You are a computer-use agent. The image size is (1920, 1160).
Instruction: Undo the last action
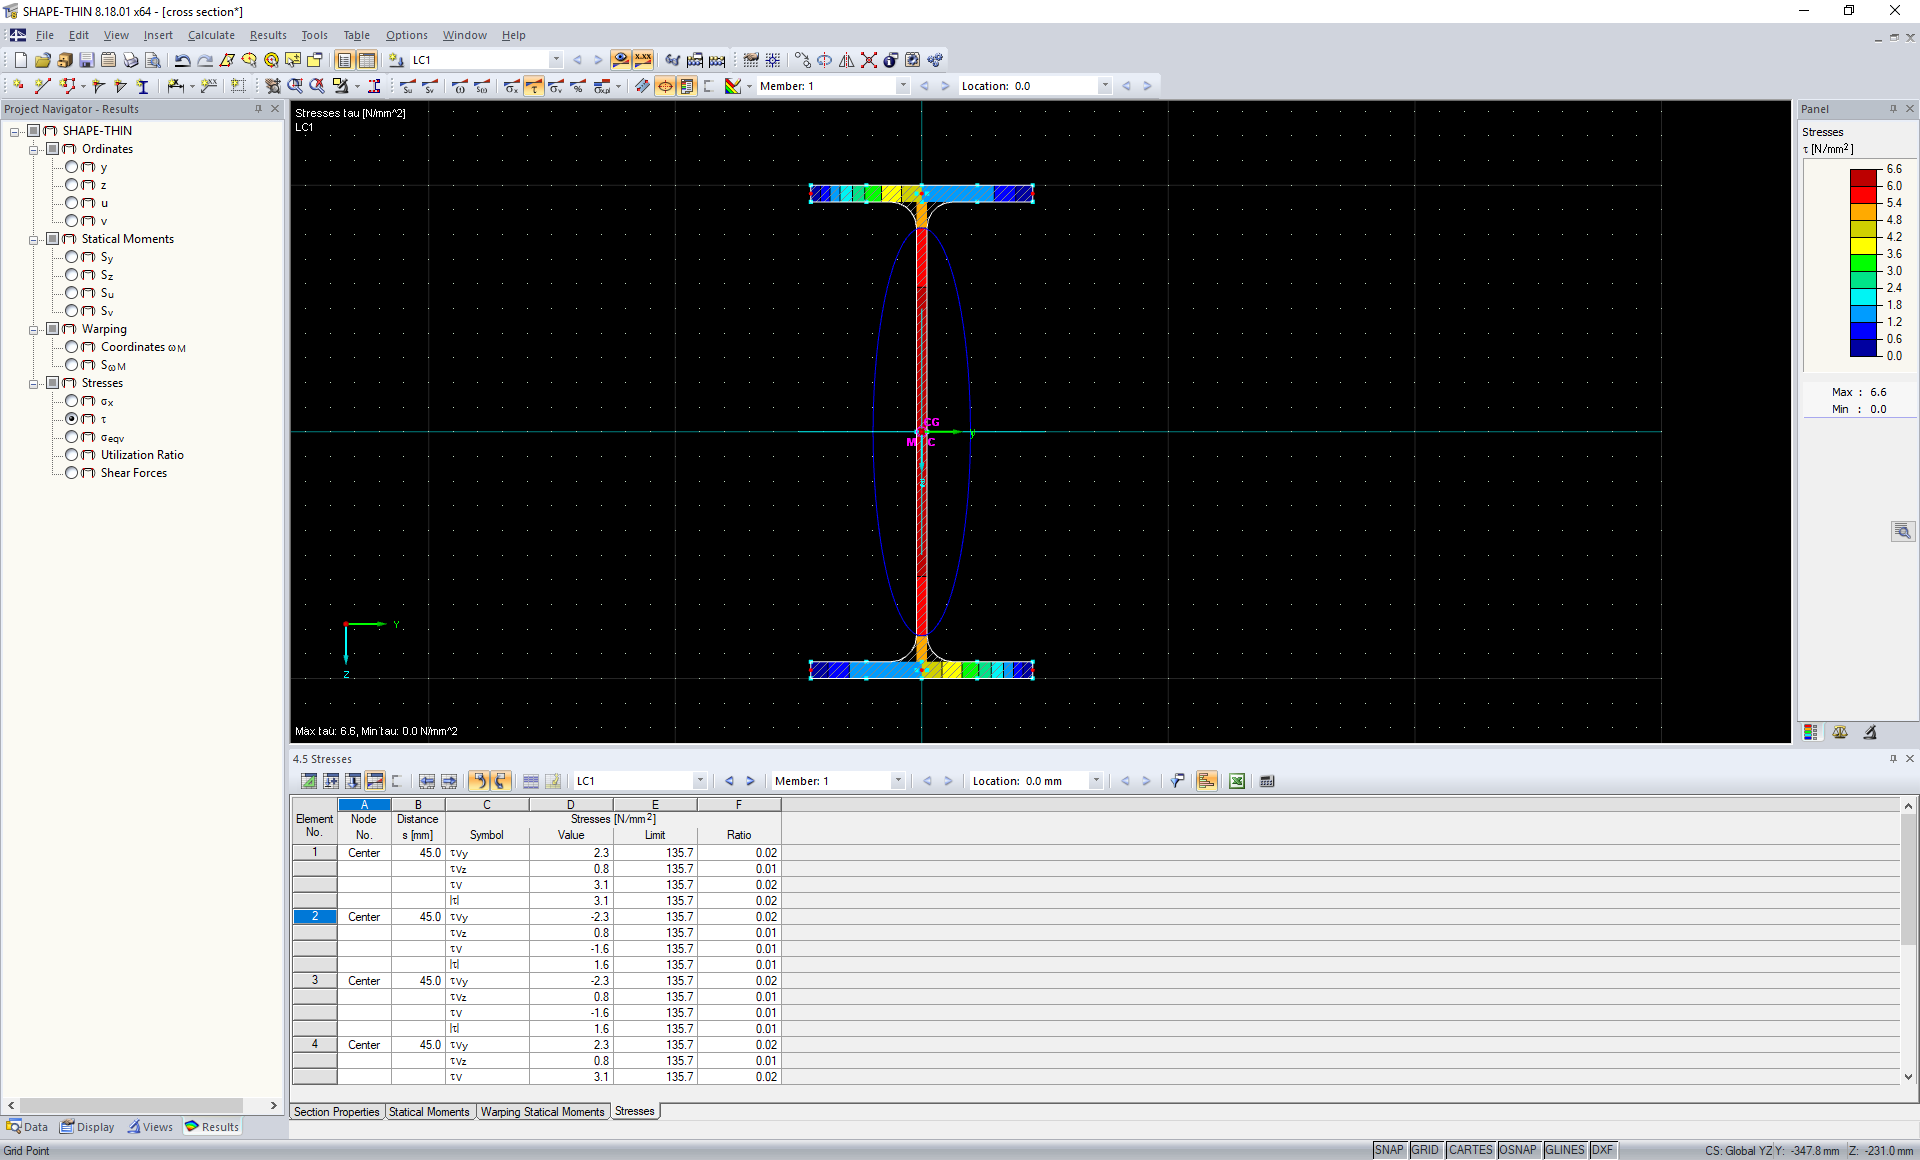pos(182,60)
